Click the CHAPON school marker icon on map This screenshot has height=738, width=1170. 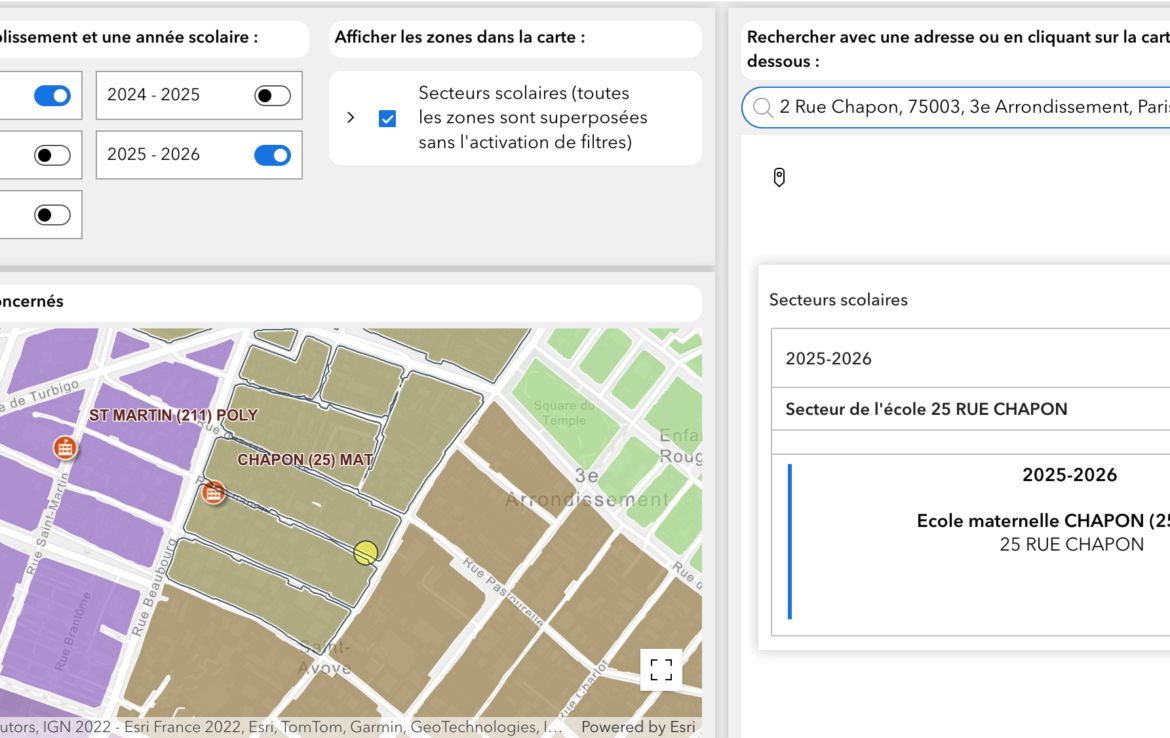click(213, 492)
